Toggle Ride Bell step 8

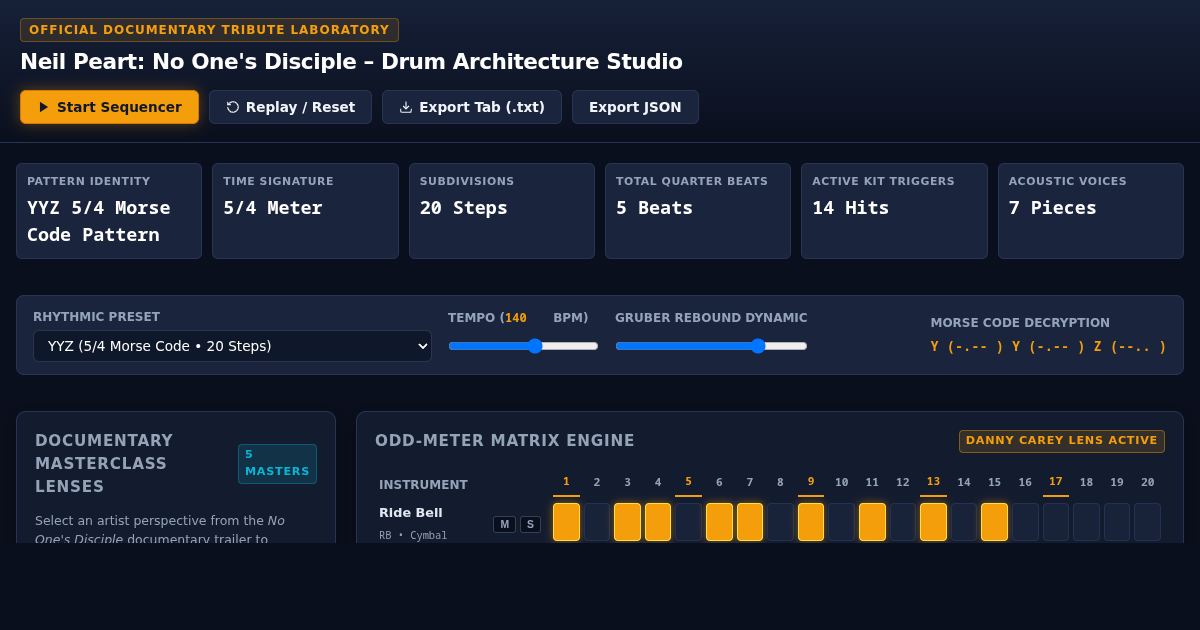pos(780,522)
